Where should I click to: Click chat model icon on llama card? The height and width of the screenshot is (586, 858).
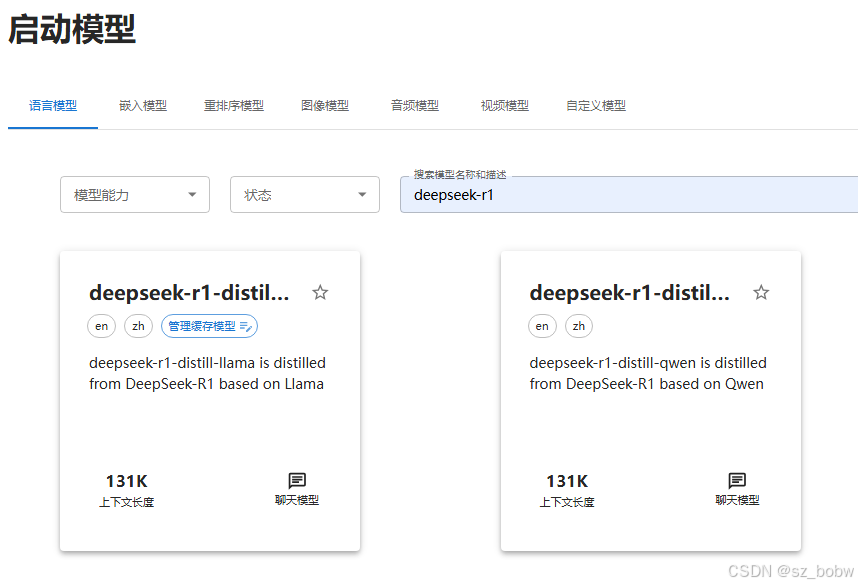297,480
